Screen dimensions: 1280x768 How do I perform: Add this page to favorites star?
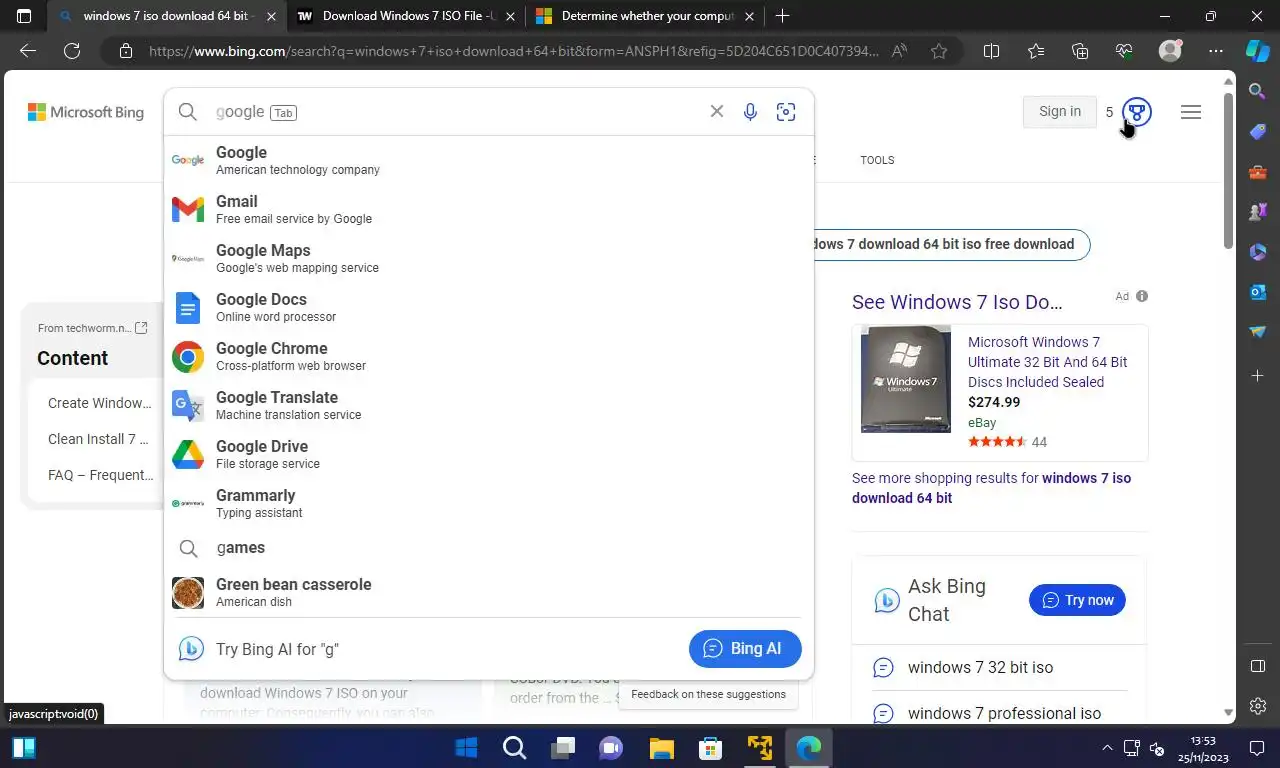[938, 51]
